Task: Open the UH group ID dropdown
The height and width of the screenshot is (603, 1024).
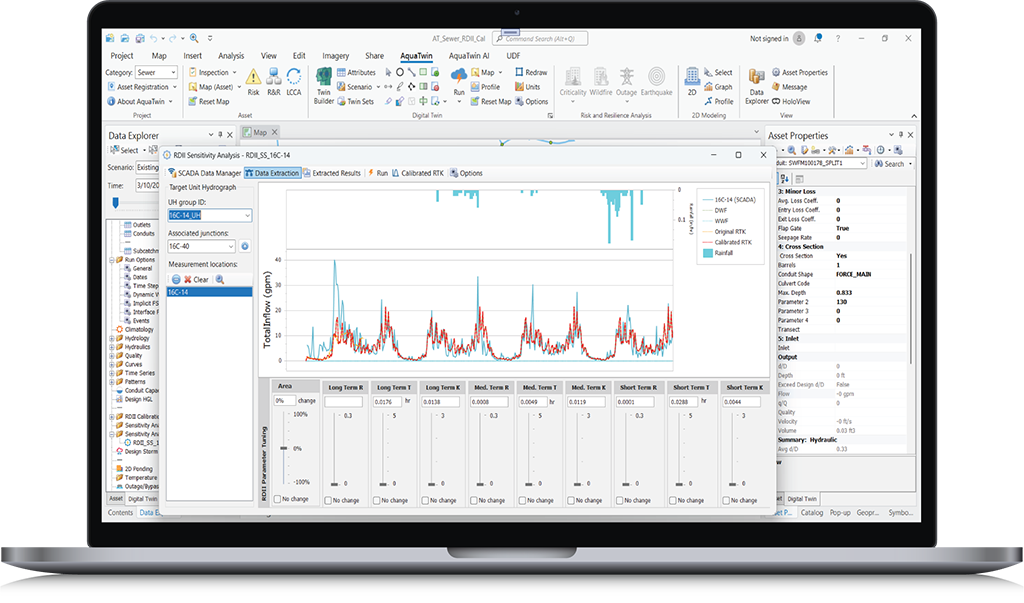Action: (x=246, y=215)
